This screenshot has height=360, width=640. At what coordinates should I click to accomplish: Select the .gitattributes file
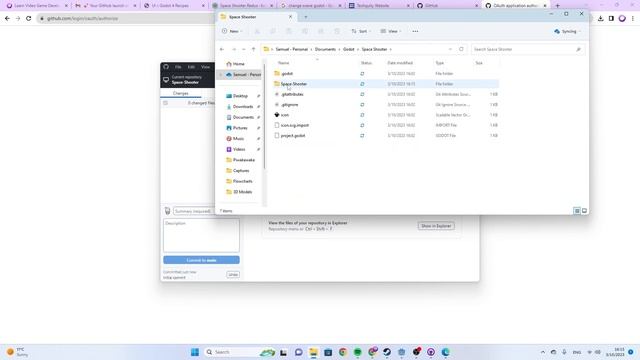[386, 94]
